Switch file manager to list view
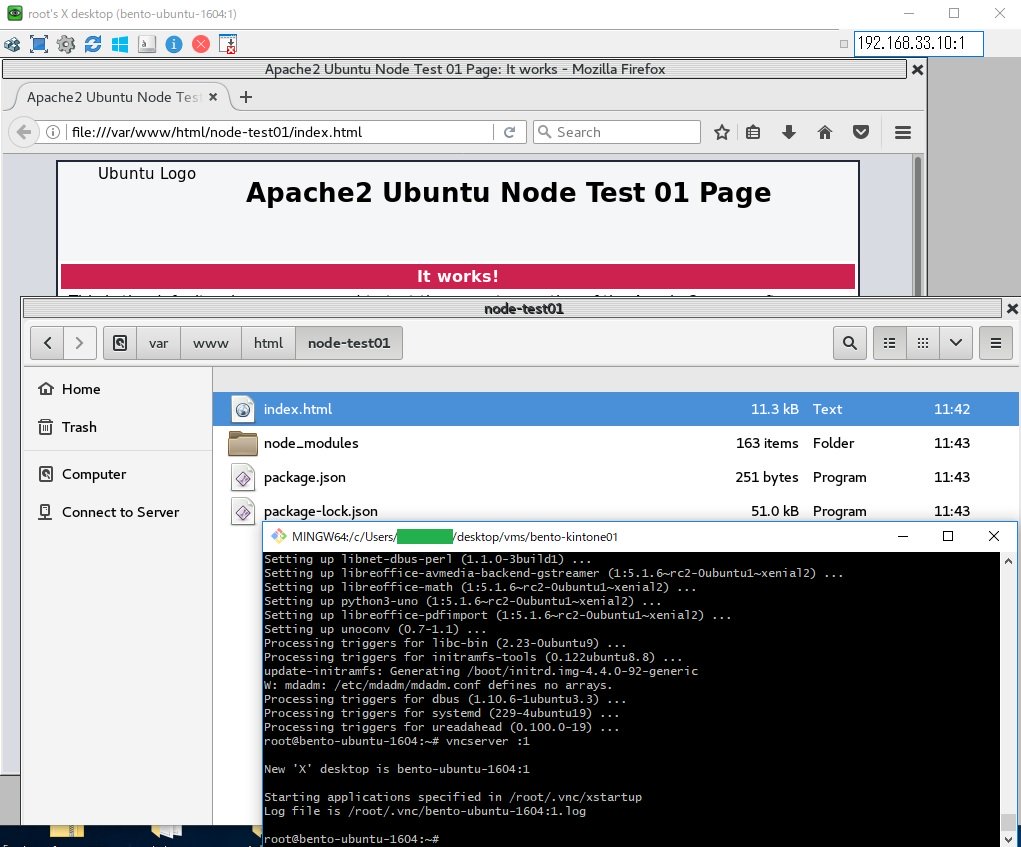 [x=889, y=343]
